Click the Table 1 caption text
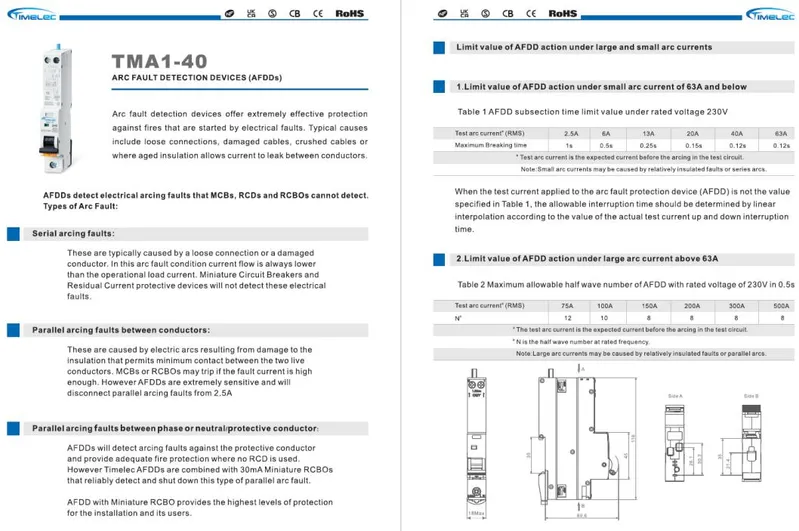The width and height of the screenshot is (799, 531). point(593,112)
